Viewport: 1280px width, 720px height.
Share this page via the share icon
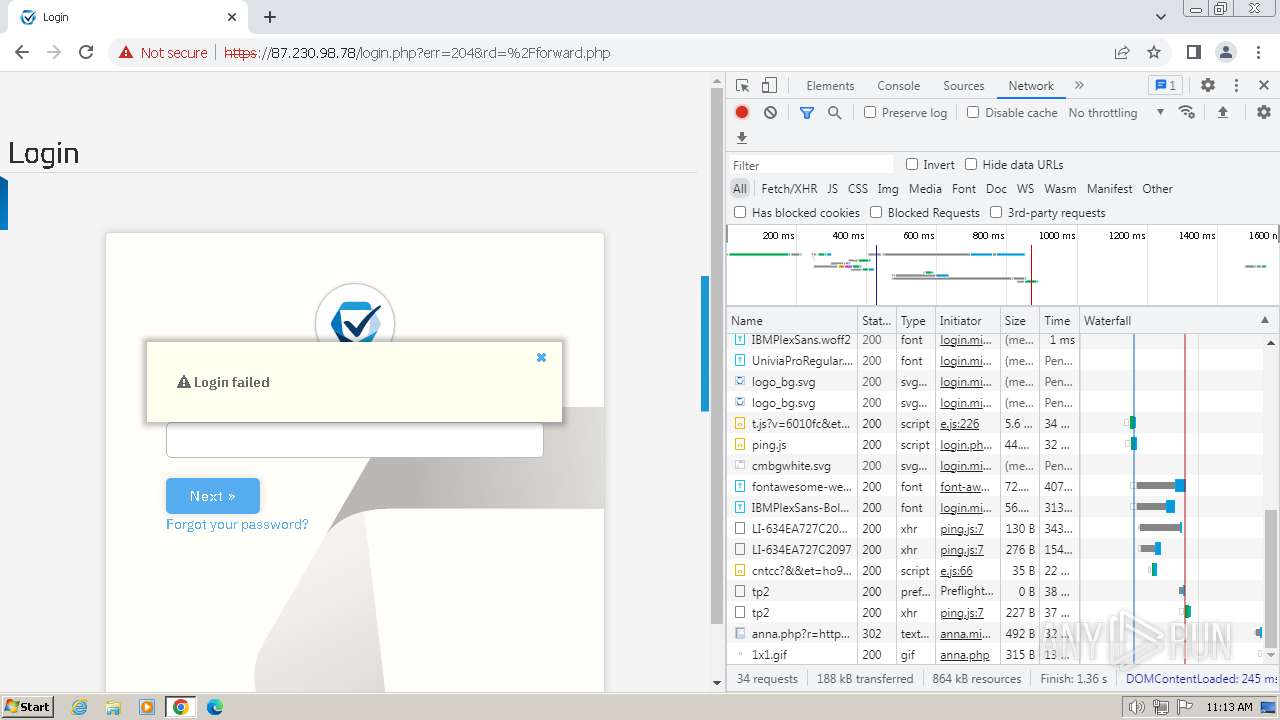1122,52
